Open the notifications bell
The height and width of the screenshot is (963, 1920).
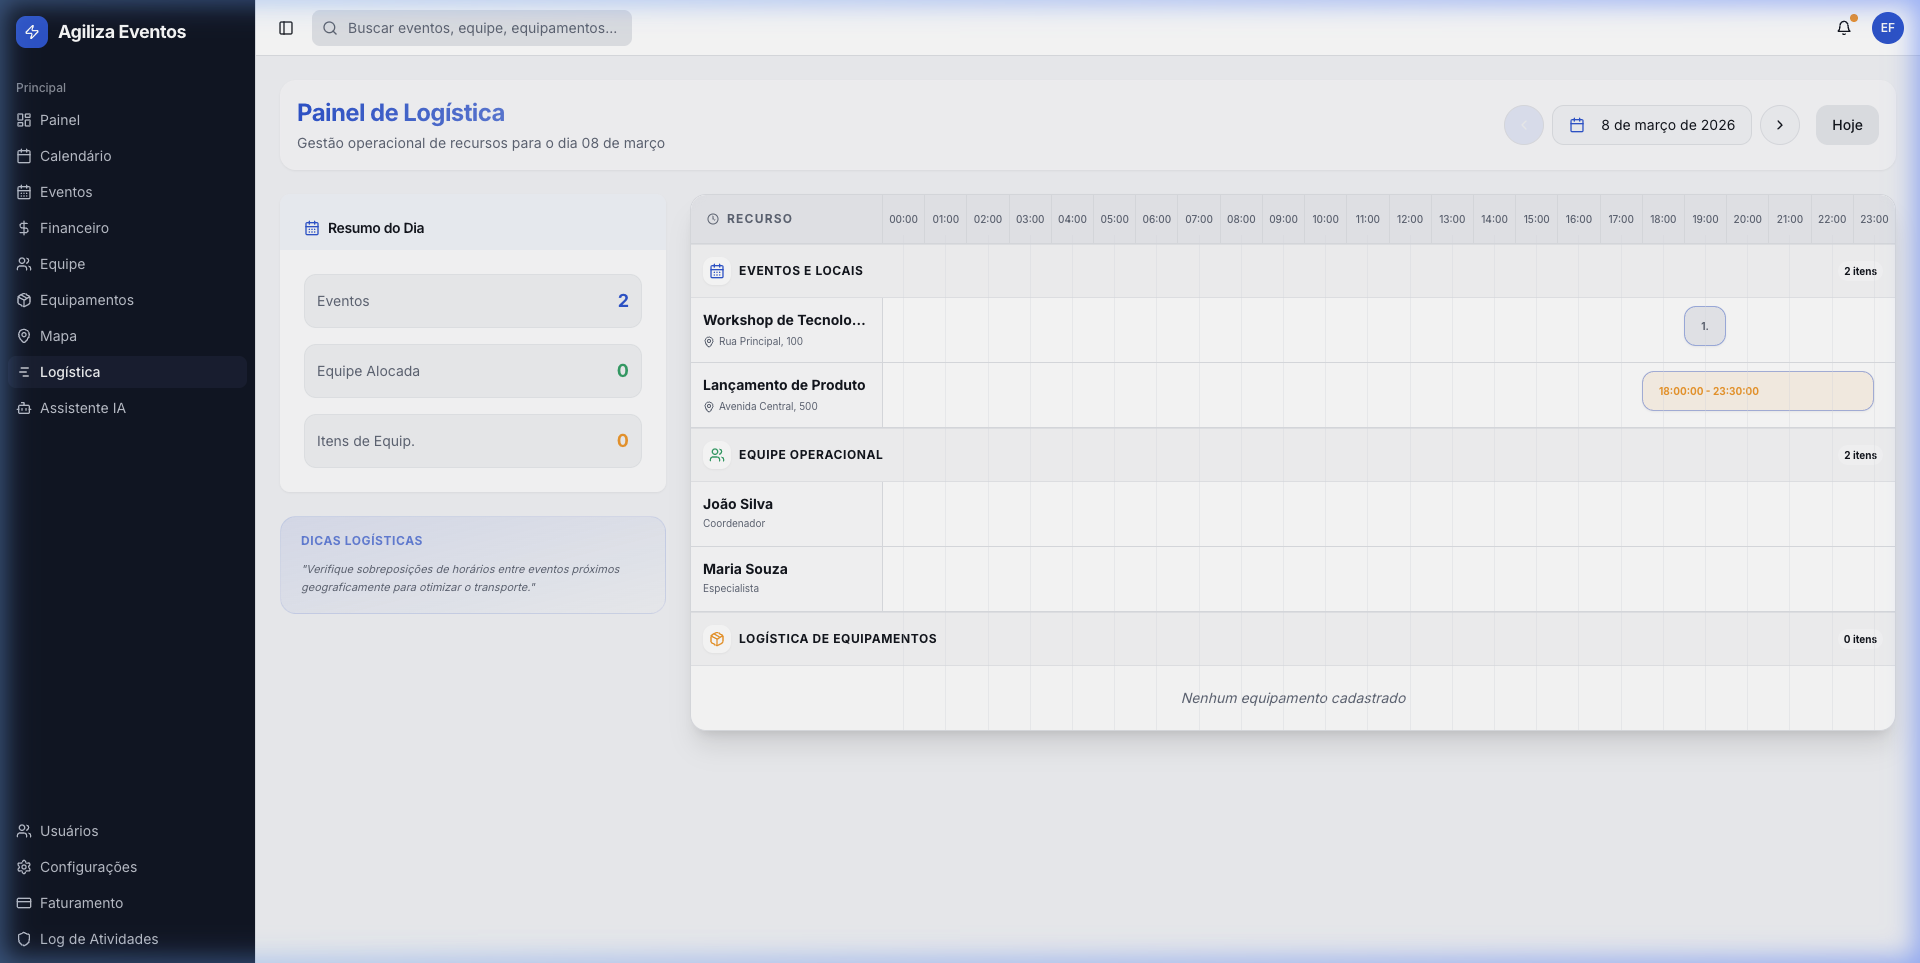pos(1843,28)
